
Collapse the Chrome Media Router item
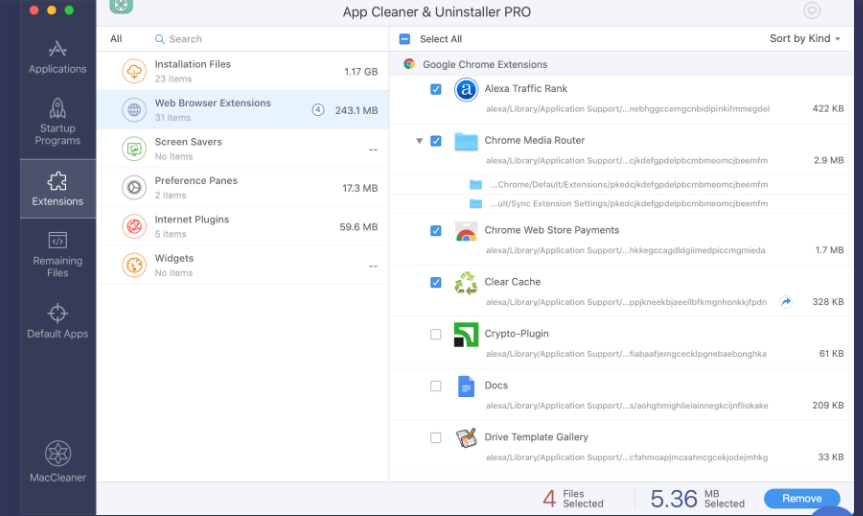[420, 141]
